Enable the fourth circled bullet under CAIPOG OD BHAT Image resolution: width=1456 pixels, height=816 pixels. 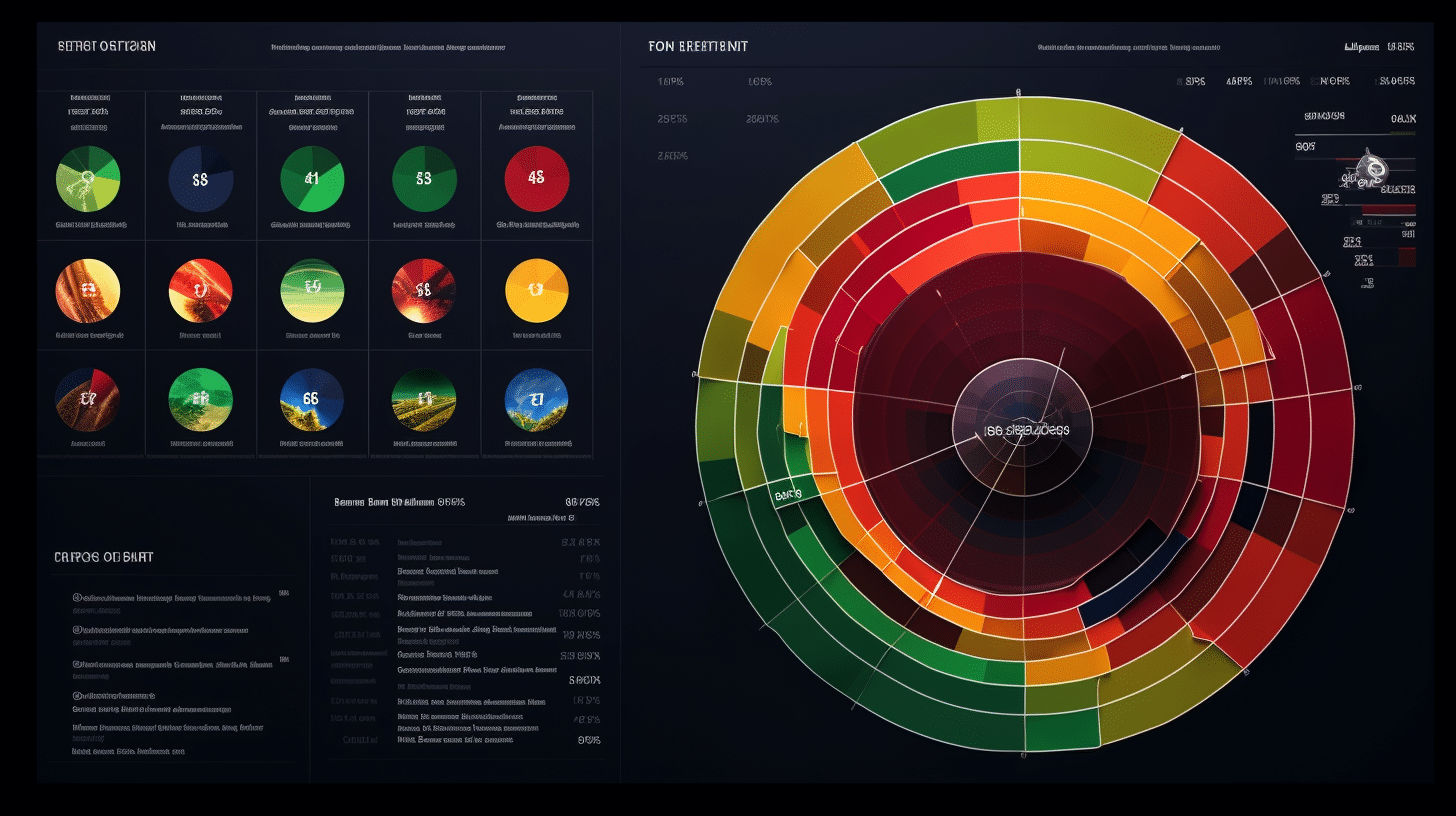coord(77,695)
